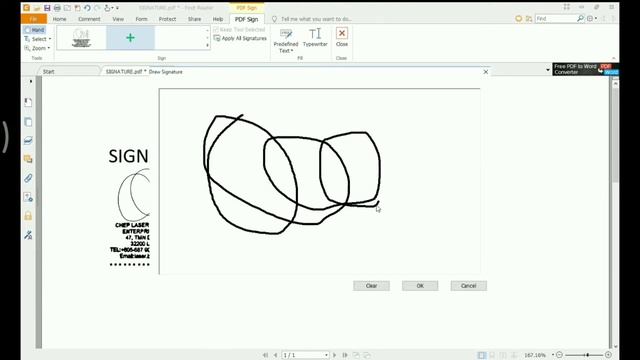Click the Undo arrow icon

point(87,8)
